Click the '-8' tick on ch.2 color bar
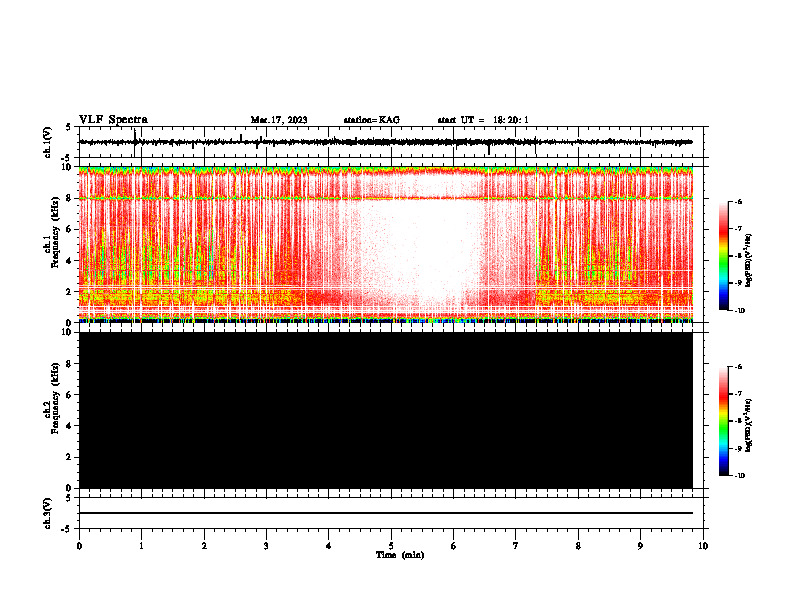The image size is (792, 612). tap(737, 421)
